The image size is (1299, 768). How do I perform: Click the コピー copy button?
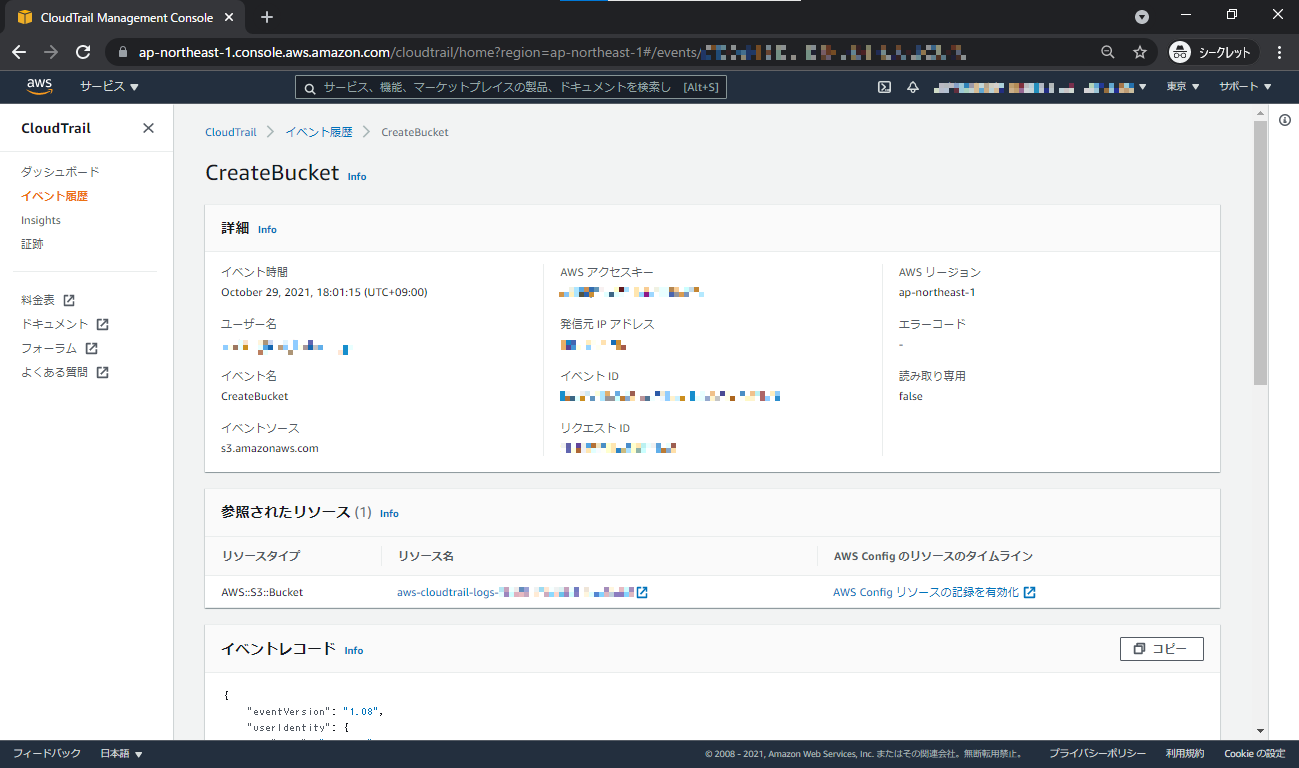pos(1161,649)
